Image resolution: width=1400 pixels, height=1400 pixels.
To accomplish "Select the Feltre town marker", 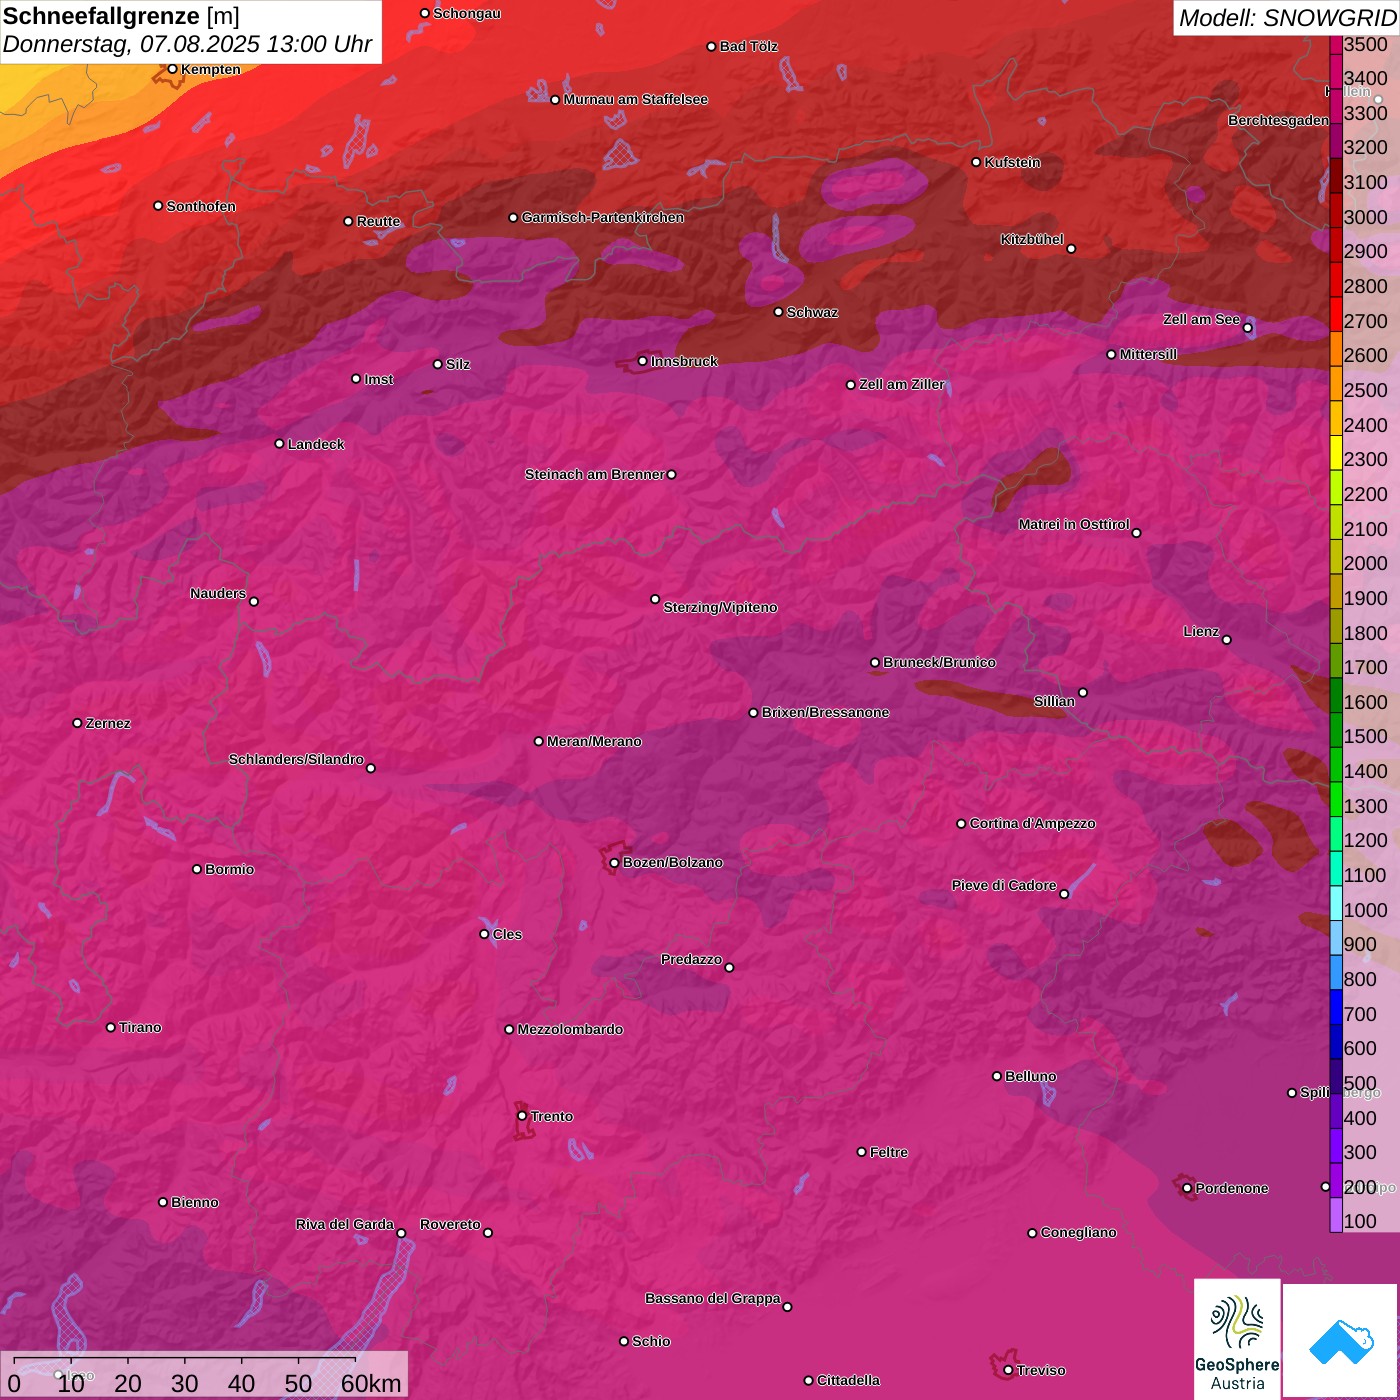I will click(861, 1152).
